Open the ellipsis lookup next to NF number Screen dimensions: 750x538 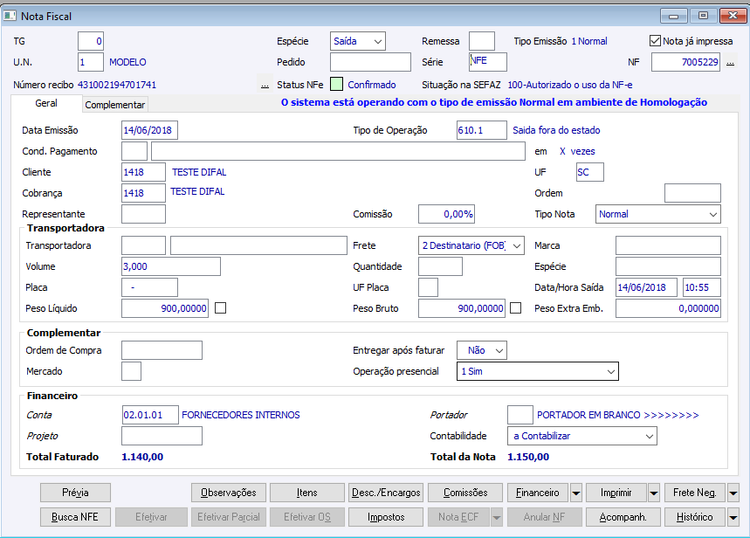click(x=730, y=63)
